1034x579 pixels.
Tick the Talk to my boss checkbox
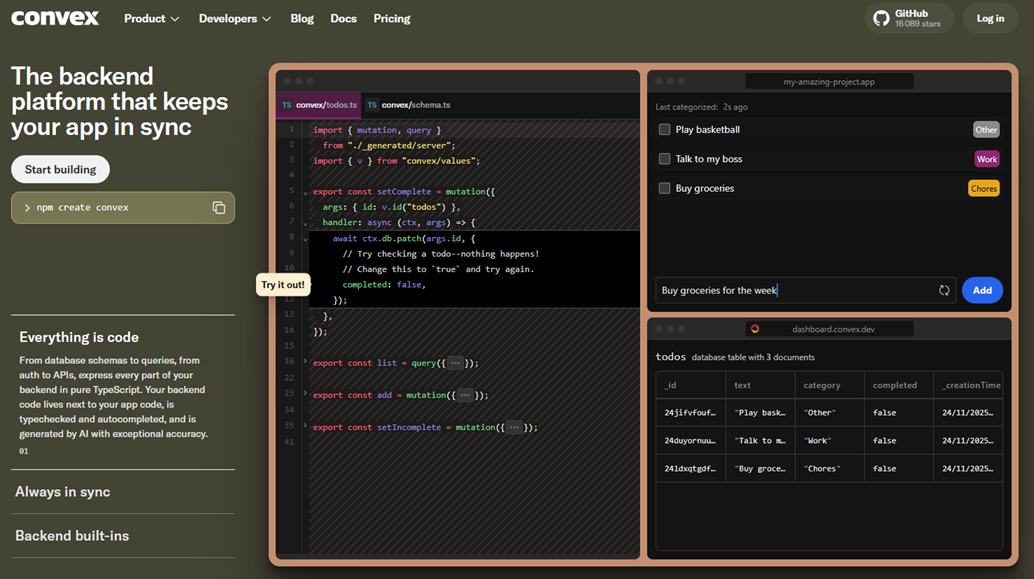click(664, 159)
